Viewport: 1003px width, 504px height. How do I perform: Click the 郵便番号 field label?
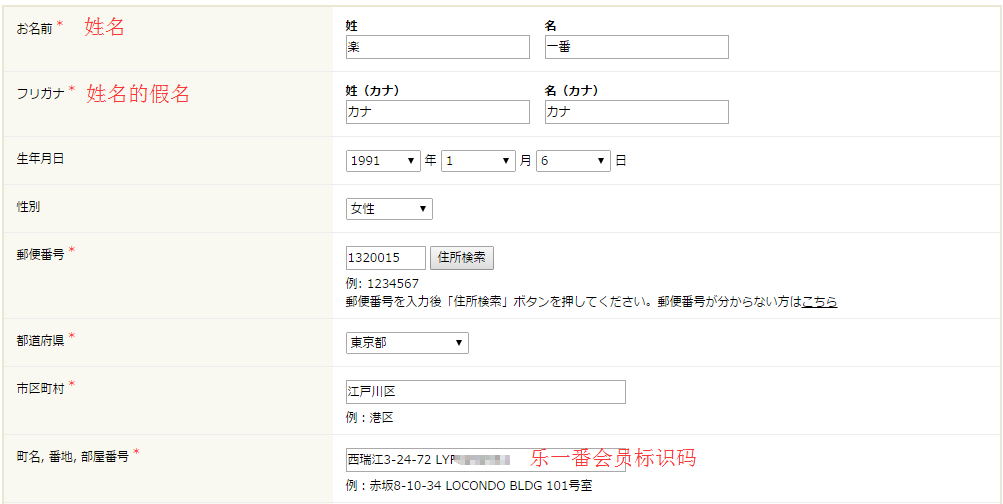tap(40, 255)
